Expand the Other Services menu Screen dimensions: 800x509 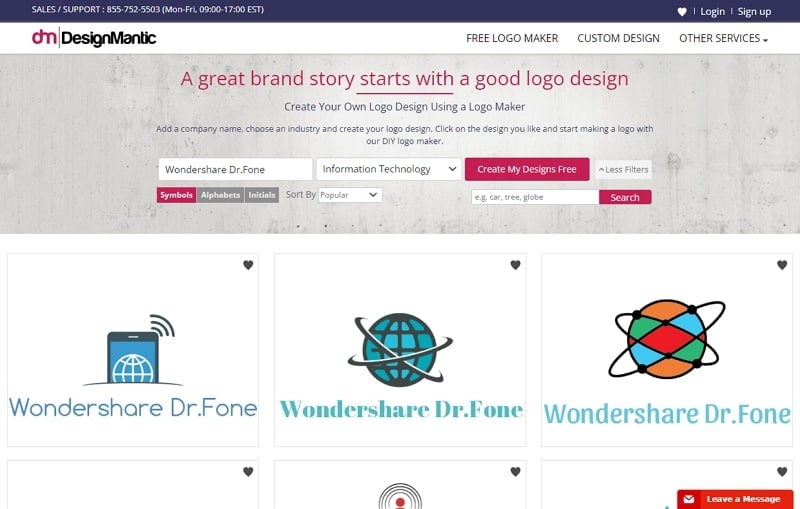click(723, 38)
